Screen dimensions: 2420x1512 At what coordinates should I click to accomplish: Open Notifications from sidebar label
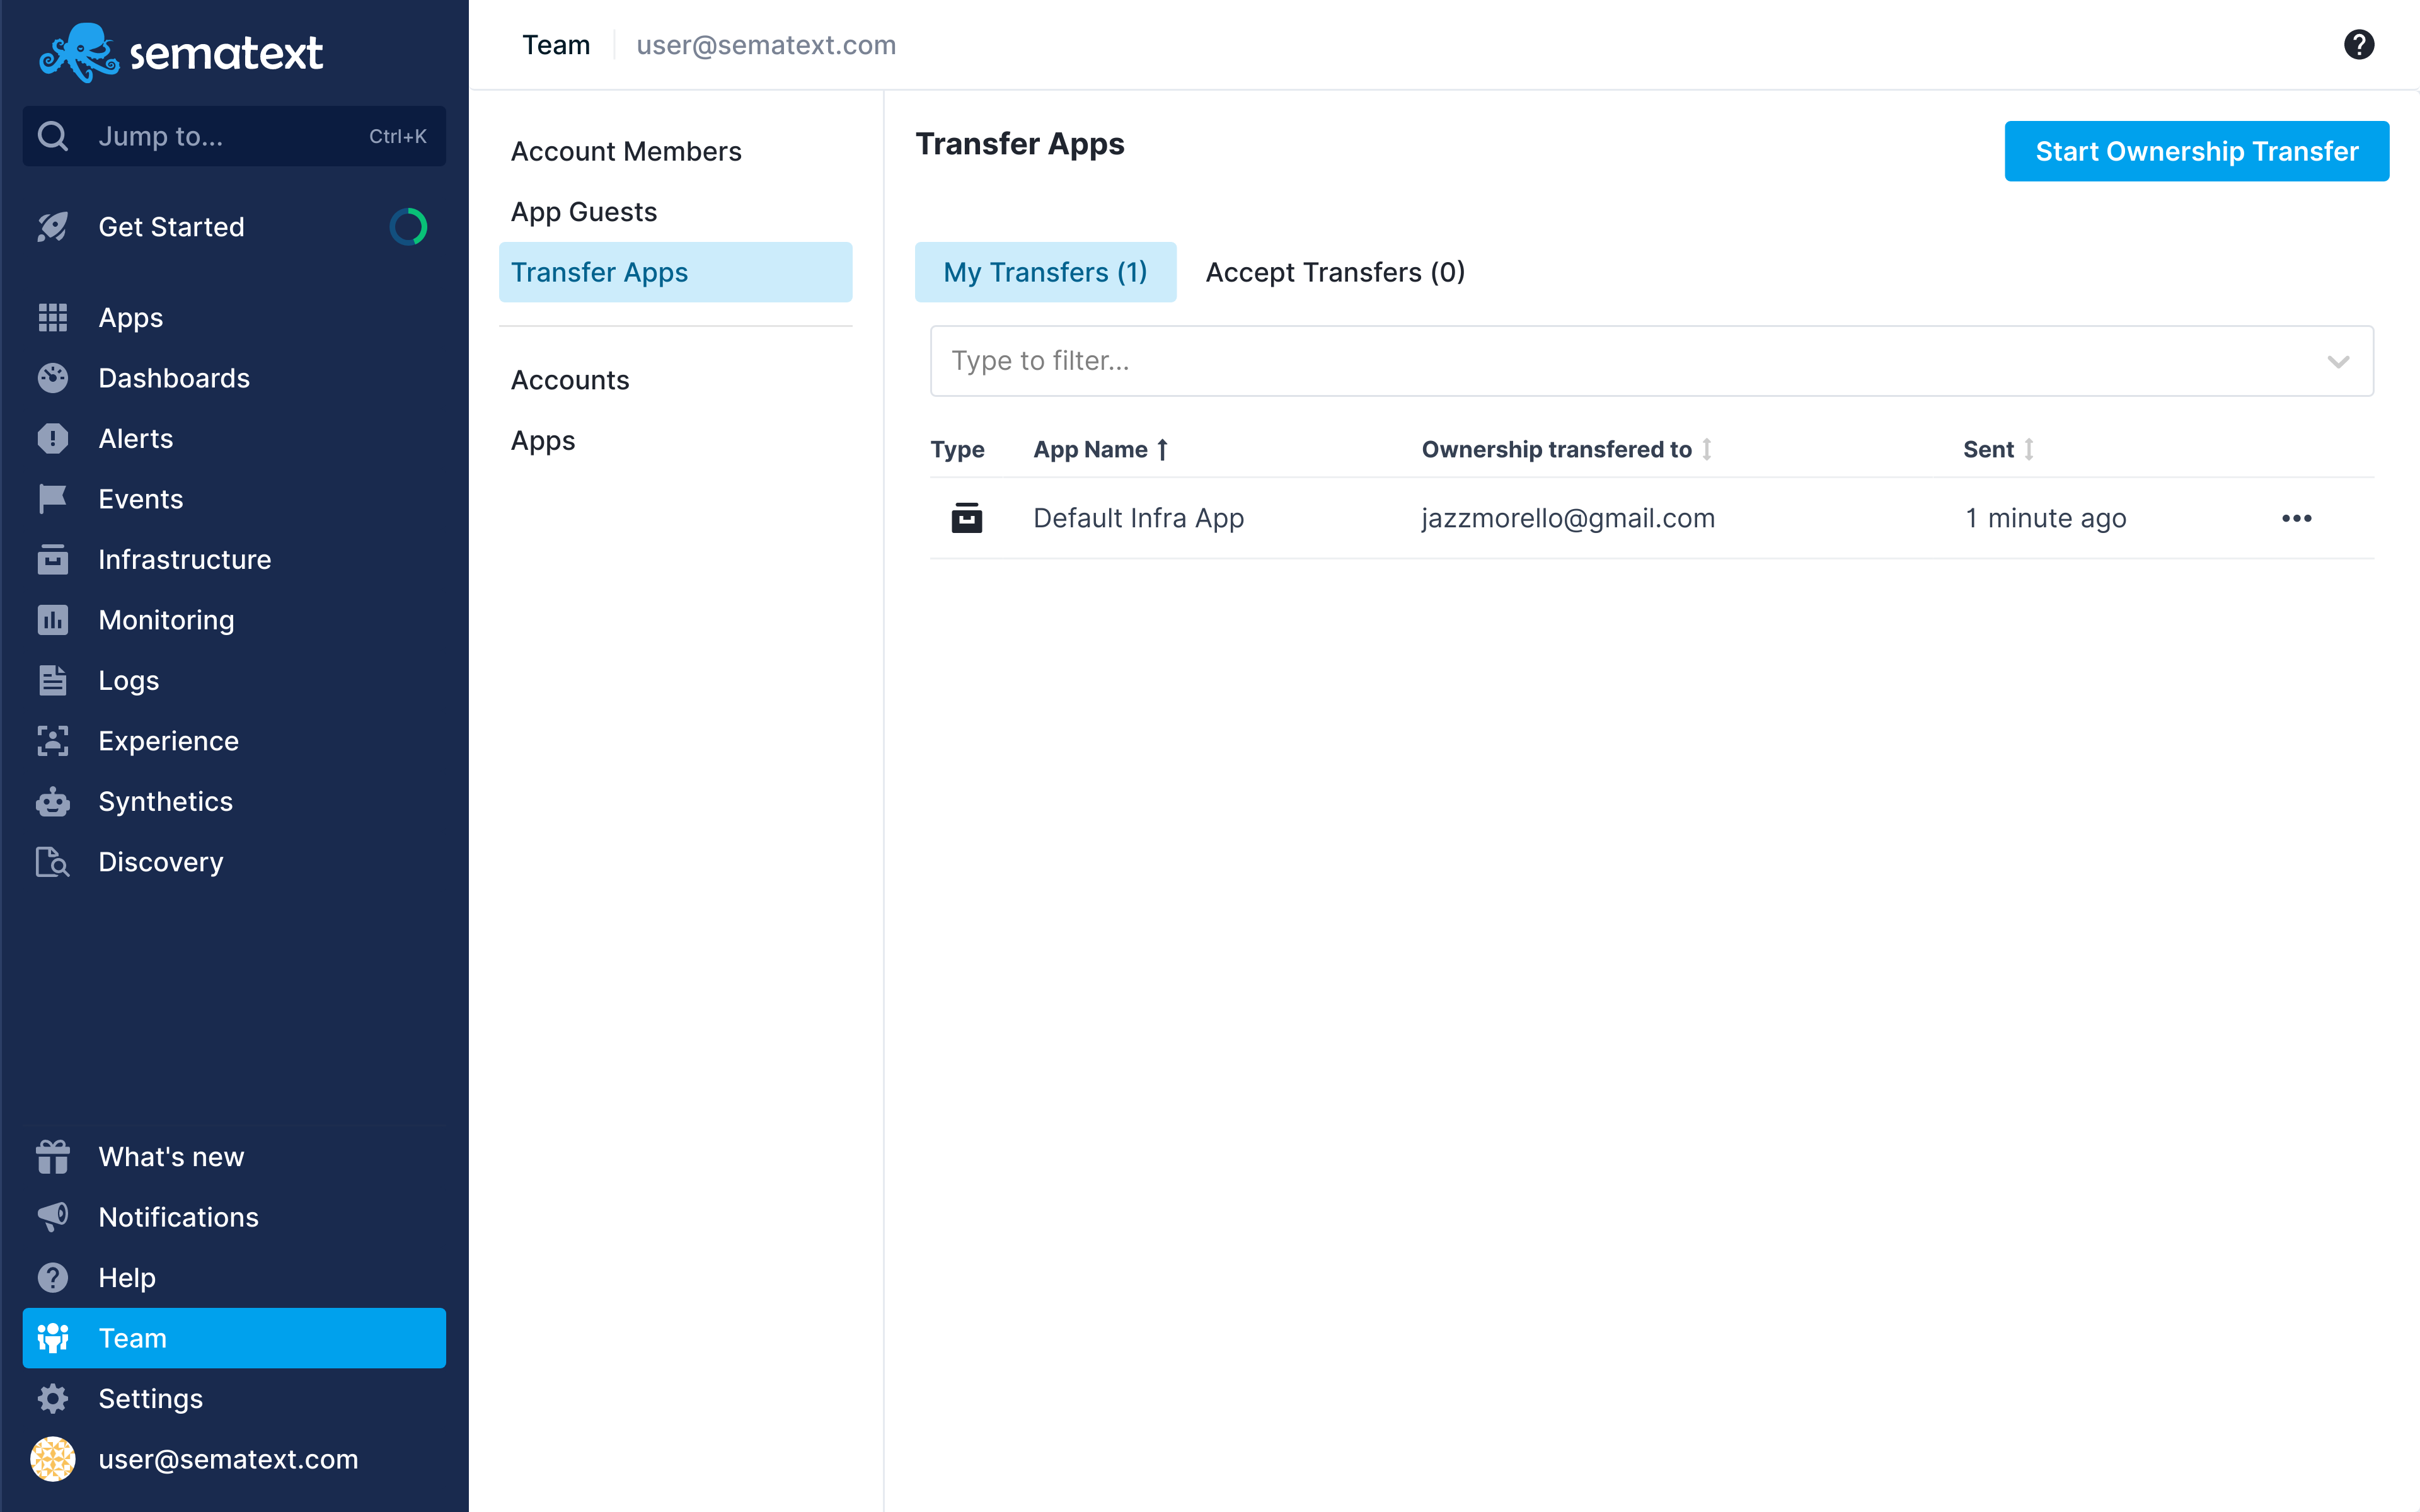pyautogui.click(x=179, y=1217)
